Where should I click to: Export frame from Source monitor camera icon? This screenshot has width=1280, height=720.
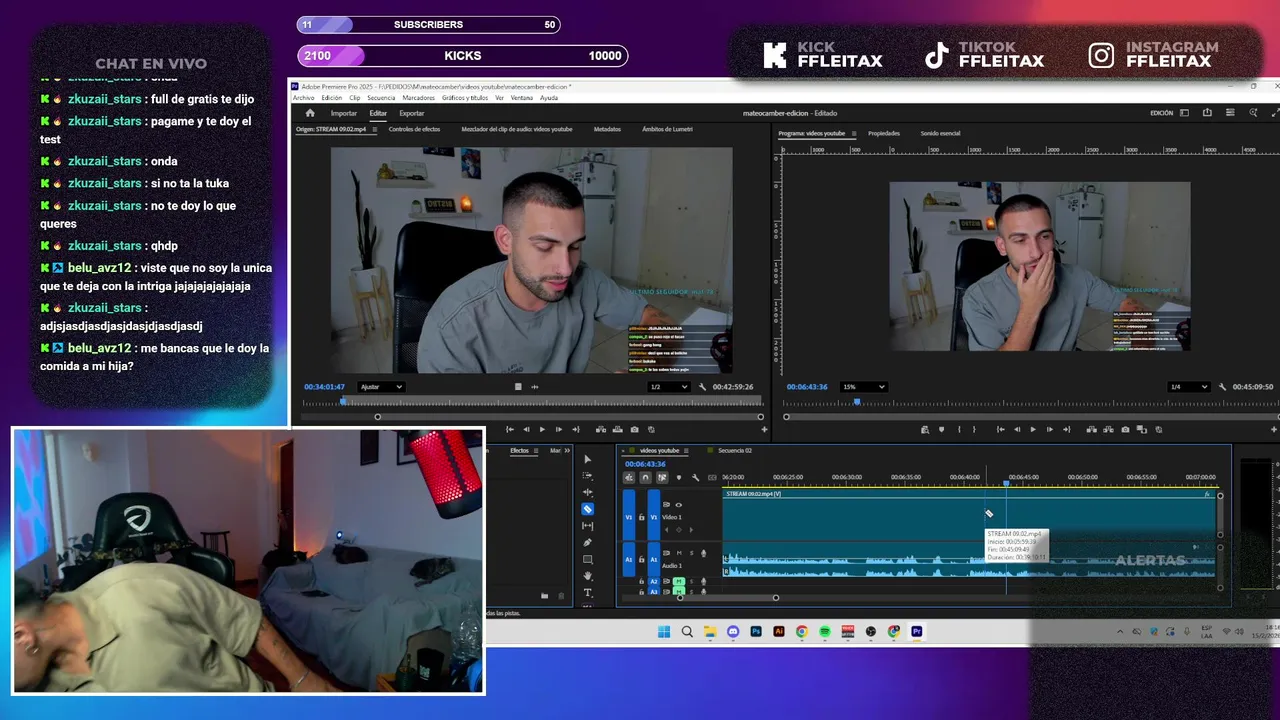point(634,429)
